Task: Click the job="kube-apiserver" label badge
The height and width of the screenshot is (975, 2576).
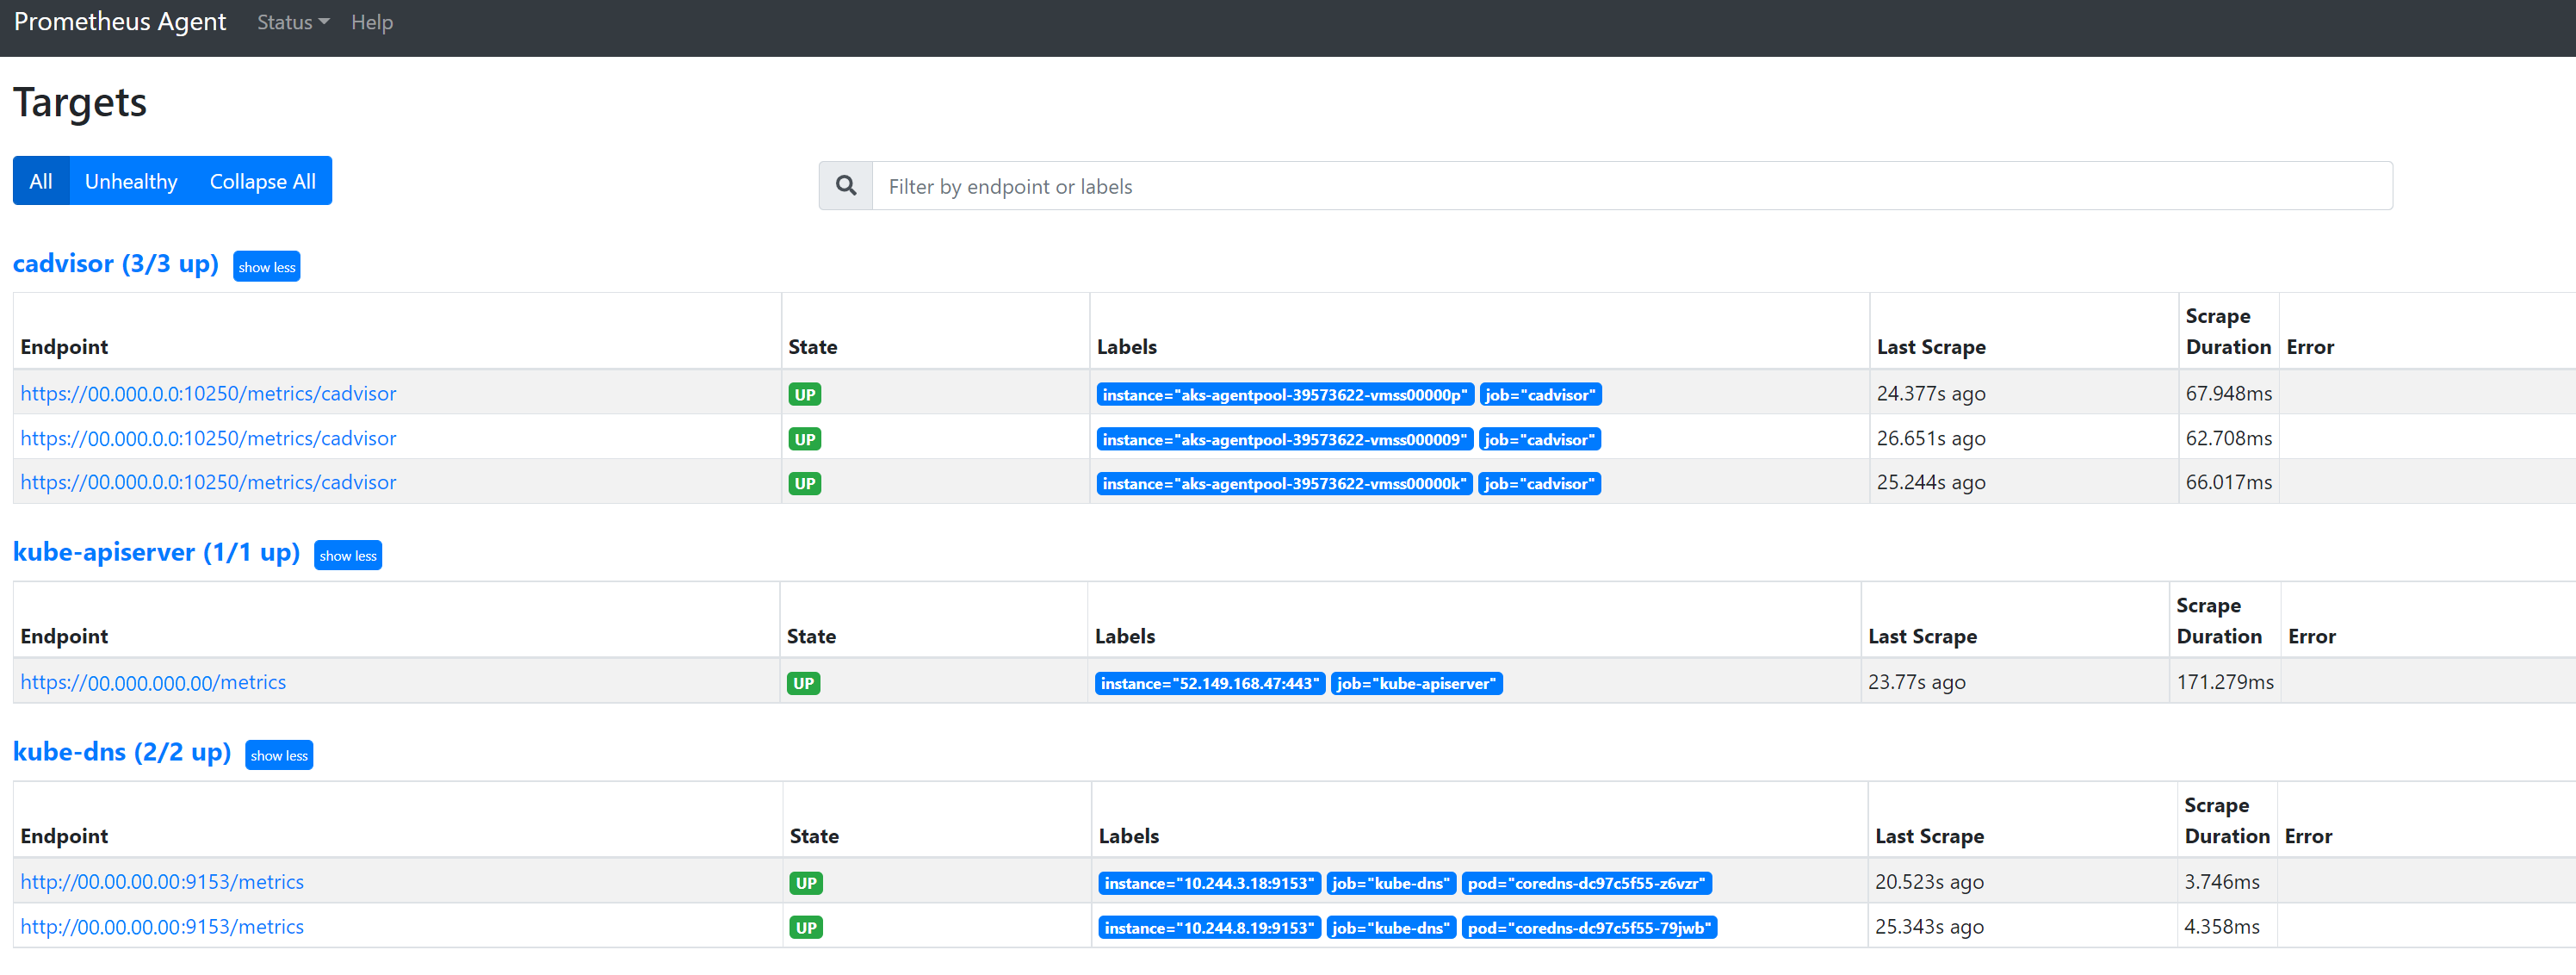Action: [x=1415, y=684]
